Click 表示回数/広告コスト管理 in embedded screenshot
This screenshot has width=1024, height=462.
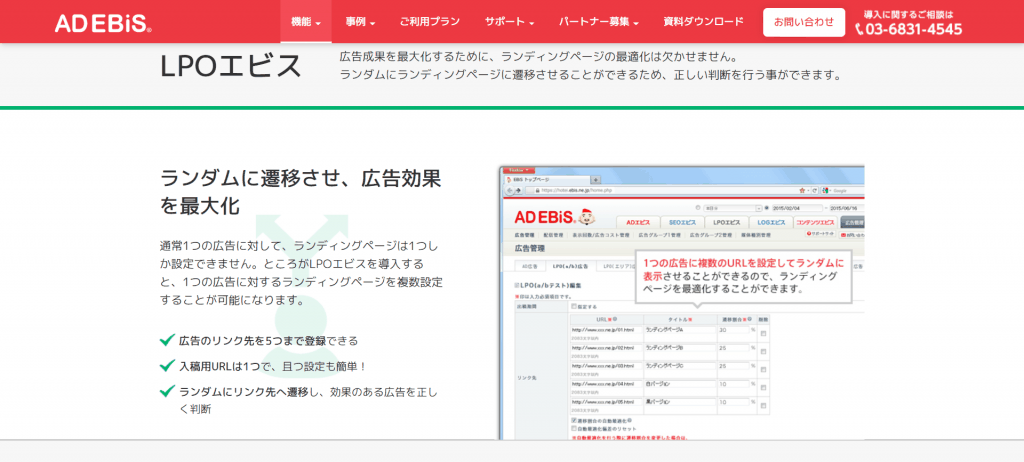600,235
